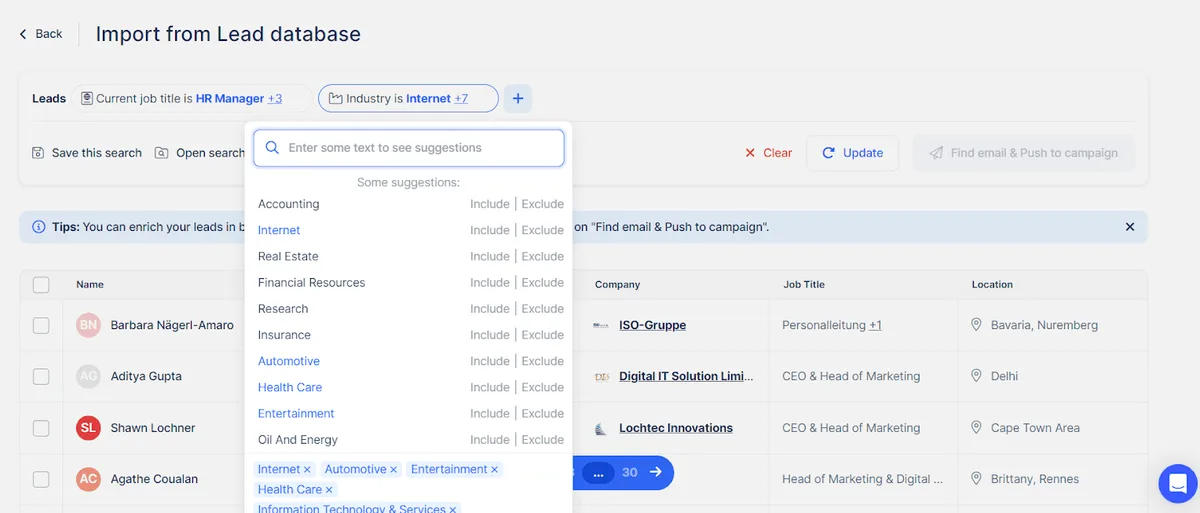
Task: Check the box for Barbara Nägerl-Amaro
Action: (x=41, y=325)
